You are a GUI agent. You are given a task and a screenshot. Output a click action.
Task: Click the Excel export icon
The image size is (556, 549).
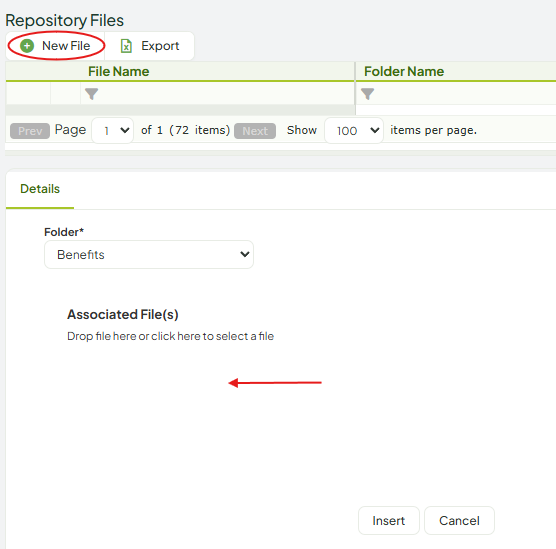[126, 46]
